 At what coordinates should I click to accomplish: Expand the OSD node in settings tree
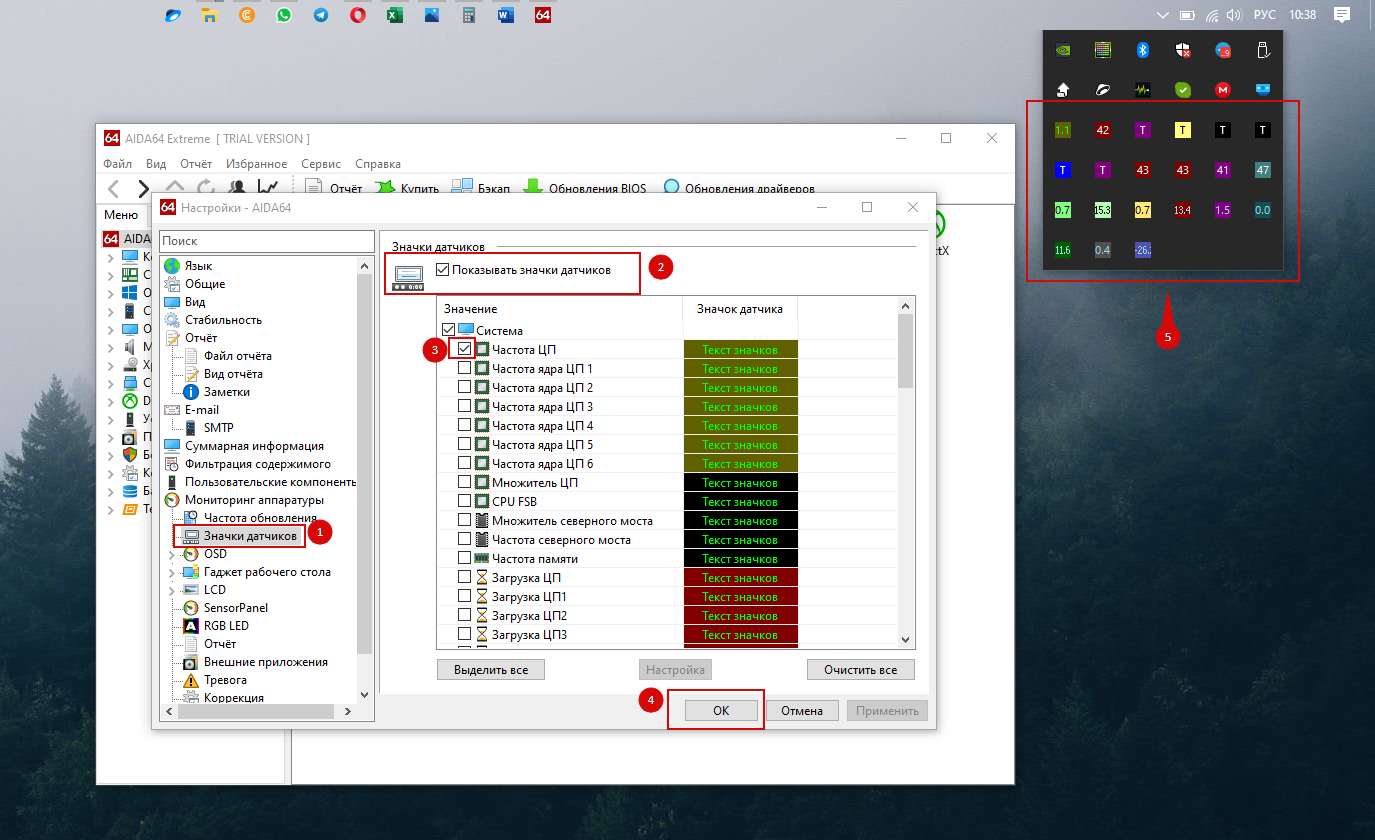coord(171,554)
